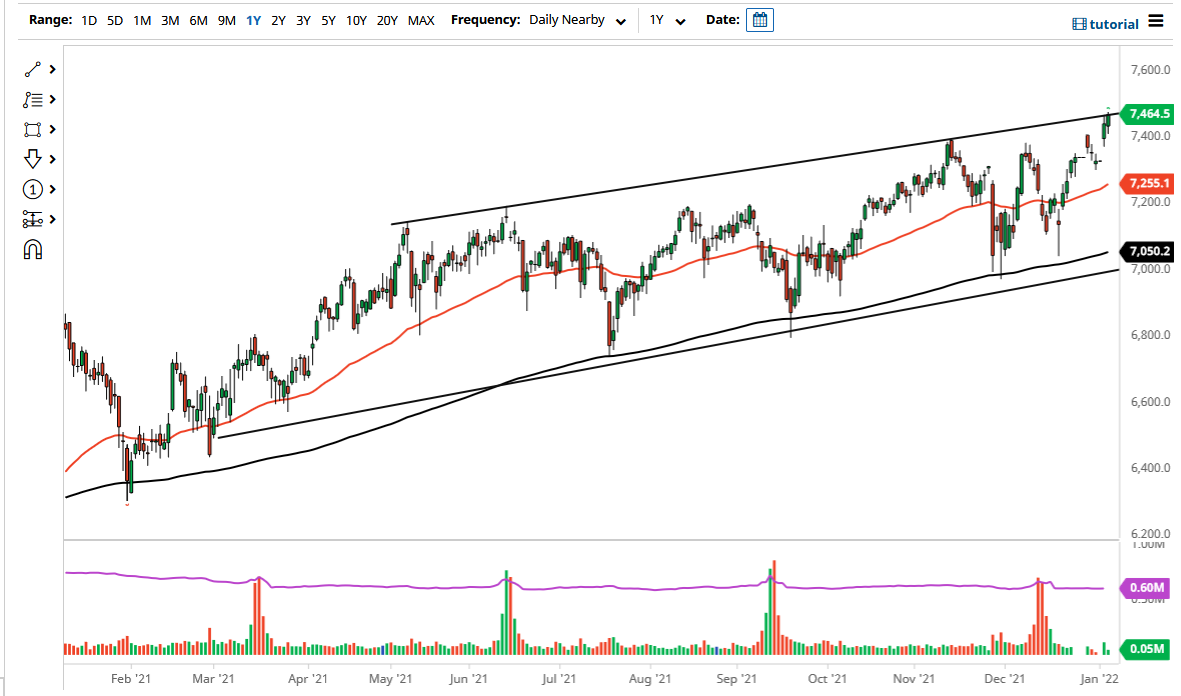Select the annotation list tool

(31, 99)
